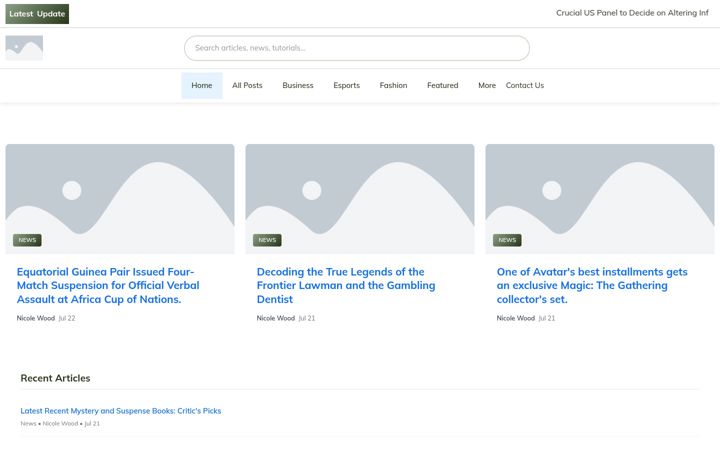Click the Latest Update badge

(37, 14)
